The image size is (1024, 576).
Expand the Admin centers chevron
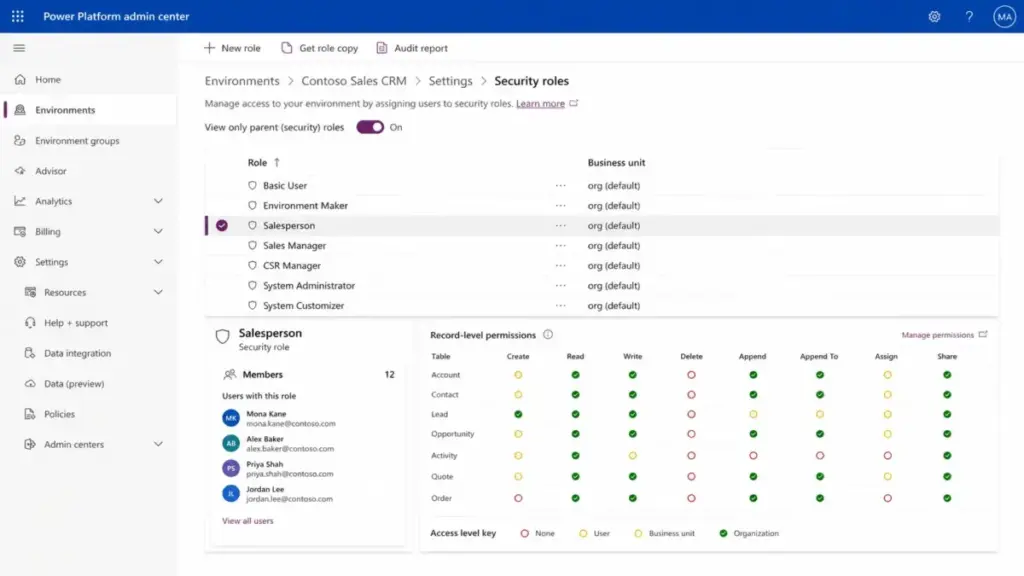click(x=158, y=444)
